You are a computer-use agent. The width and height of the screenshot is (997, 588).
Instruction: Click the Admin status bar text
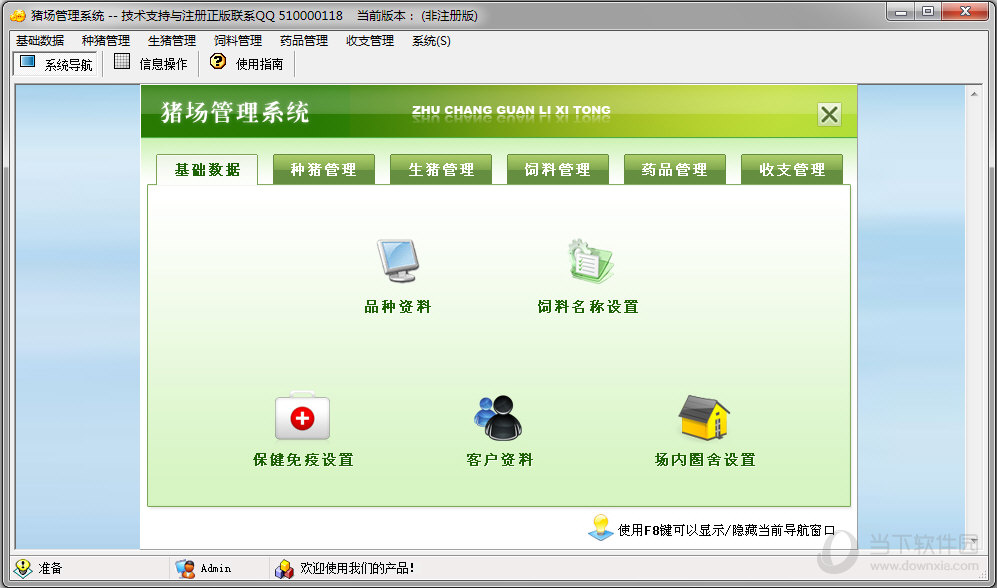pyautogui.click(x=216, y=568)
